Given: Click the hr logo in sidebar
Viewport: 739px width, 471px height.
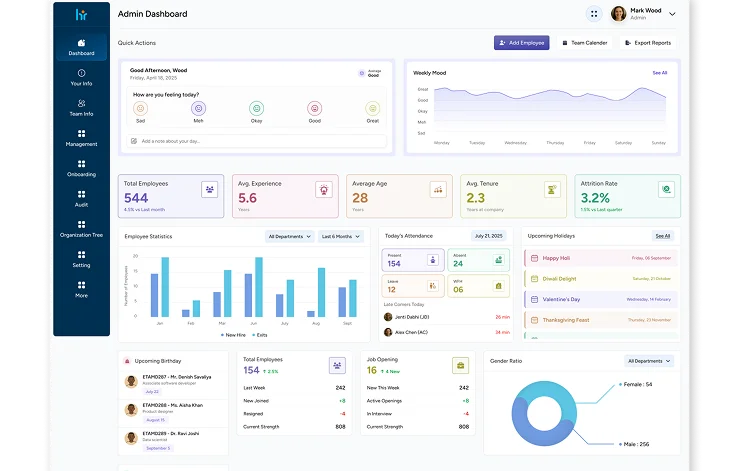Looking at the screenshot, I should click(x=81, y=15).
